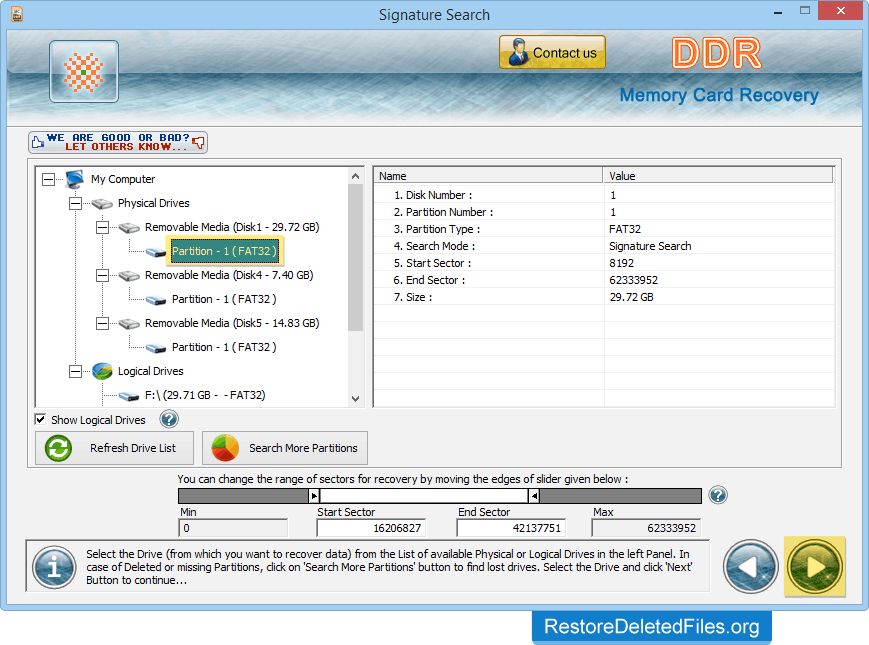Click the green Next arrow button
The image size is (869, 645).
[x=815, y=567]
